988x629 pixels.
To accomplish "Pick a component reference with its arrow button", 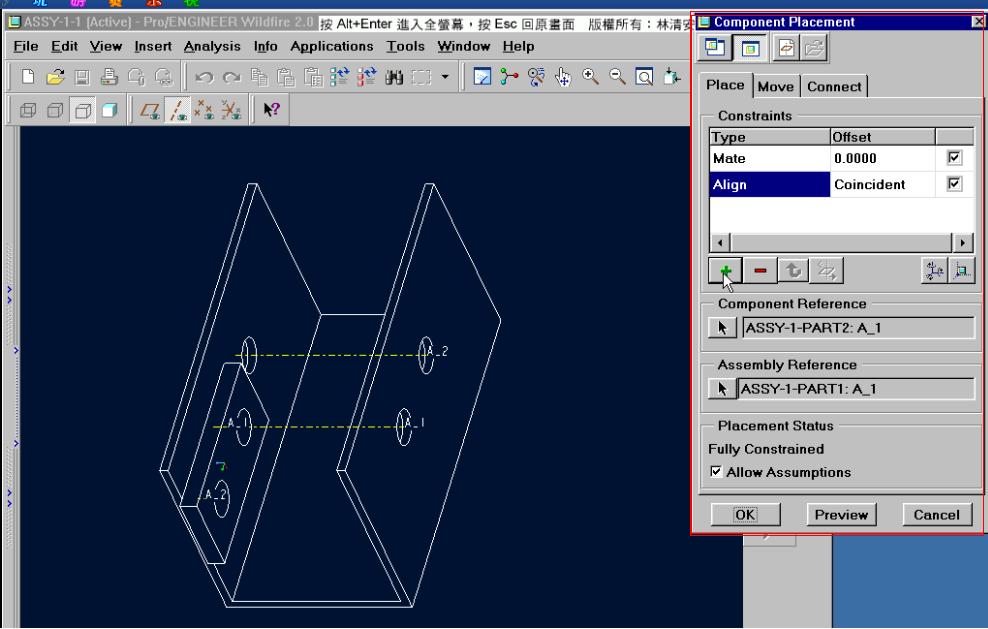I will (x=723, y=328).
